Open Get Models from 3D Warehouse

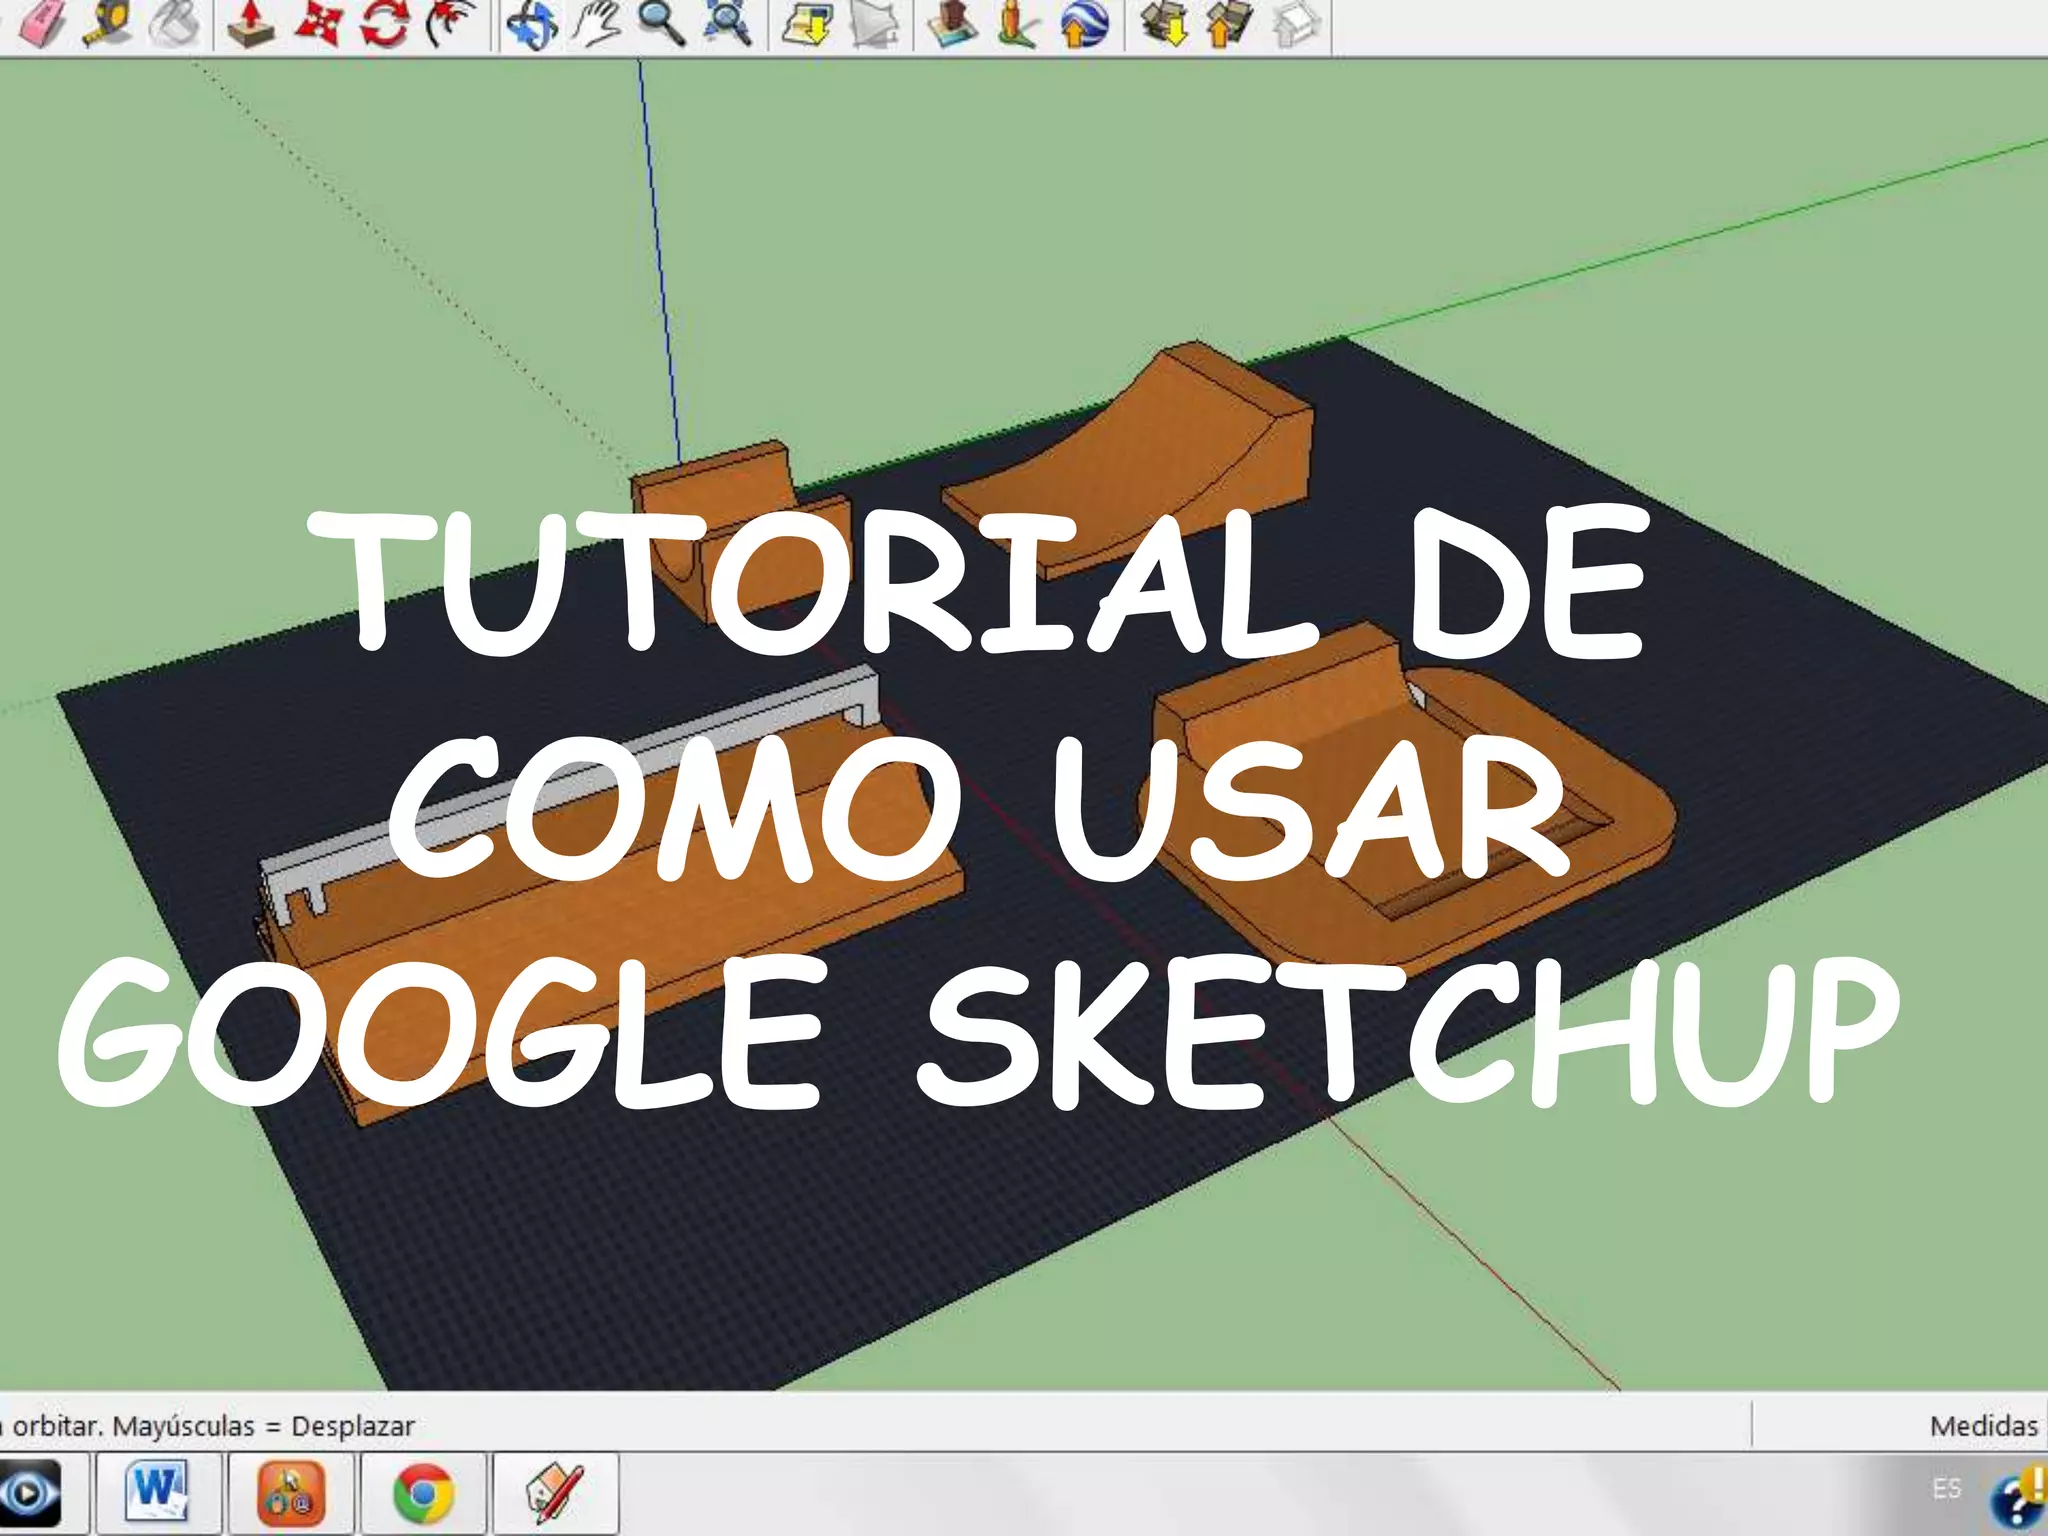point(1164,22)
